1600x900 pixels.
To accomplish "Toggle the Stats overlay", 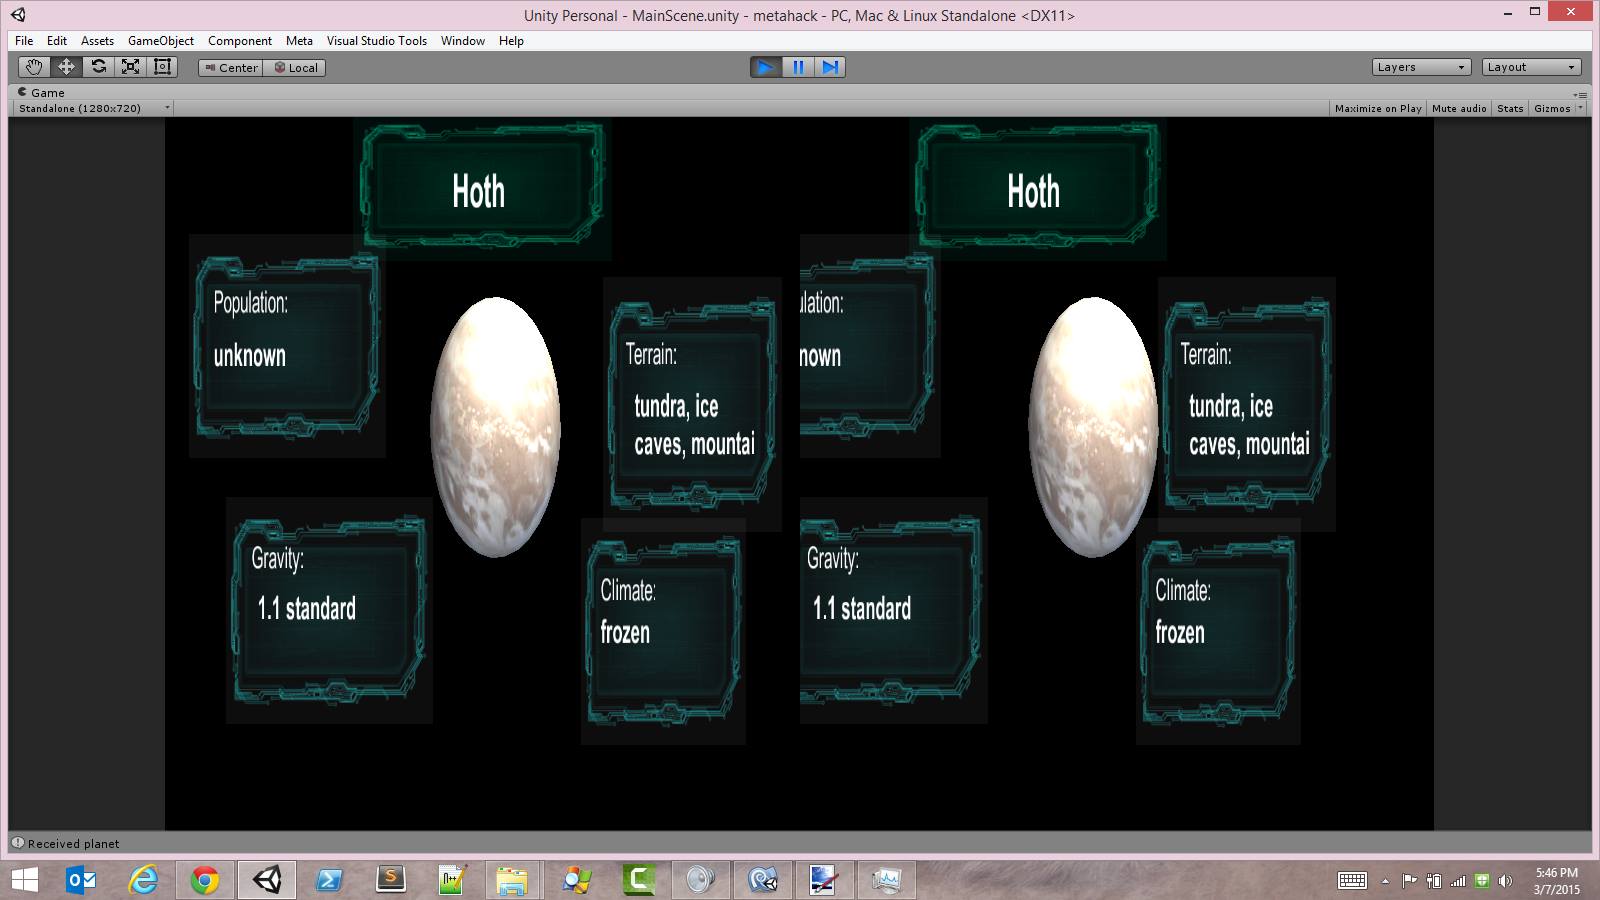I will coord(1510,108).
